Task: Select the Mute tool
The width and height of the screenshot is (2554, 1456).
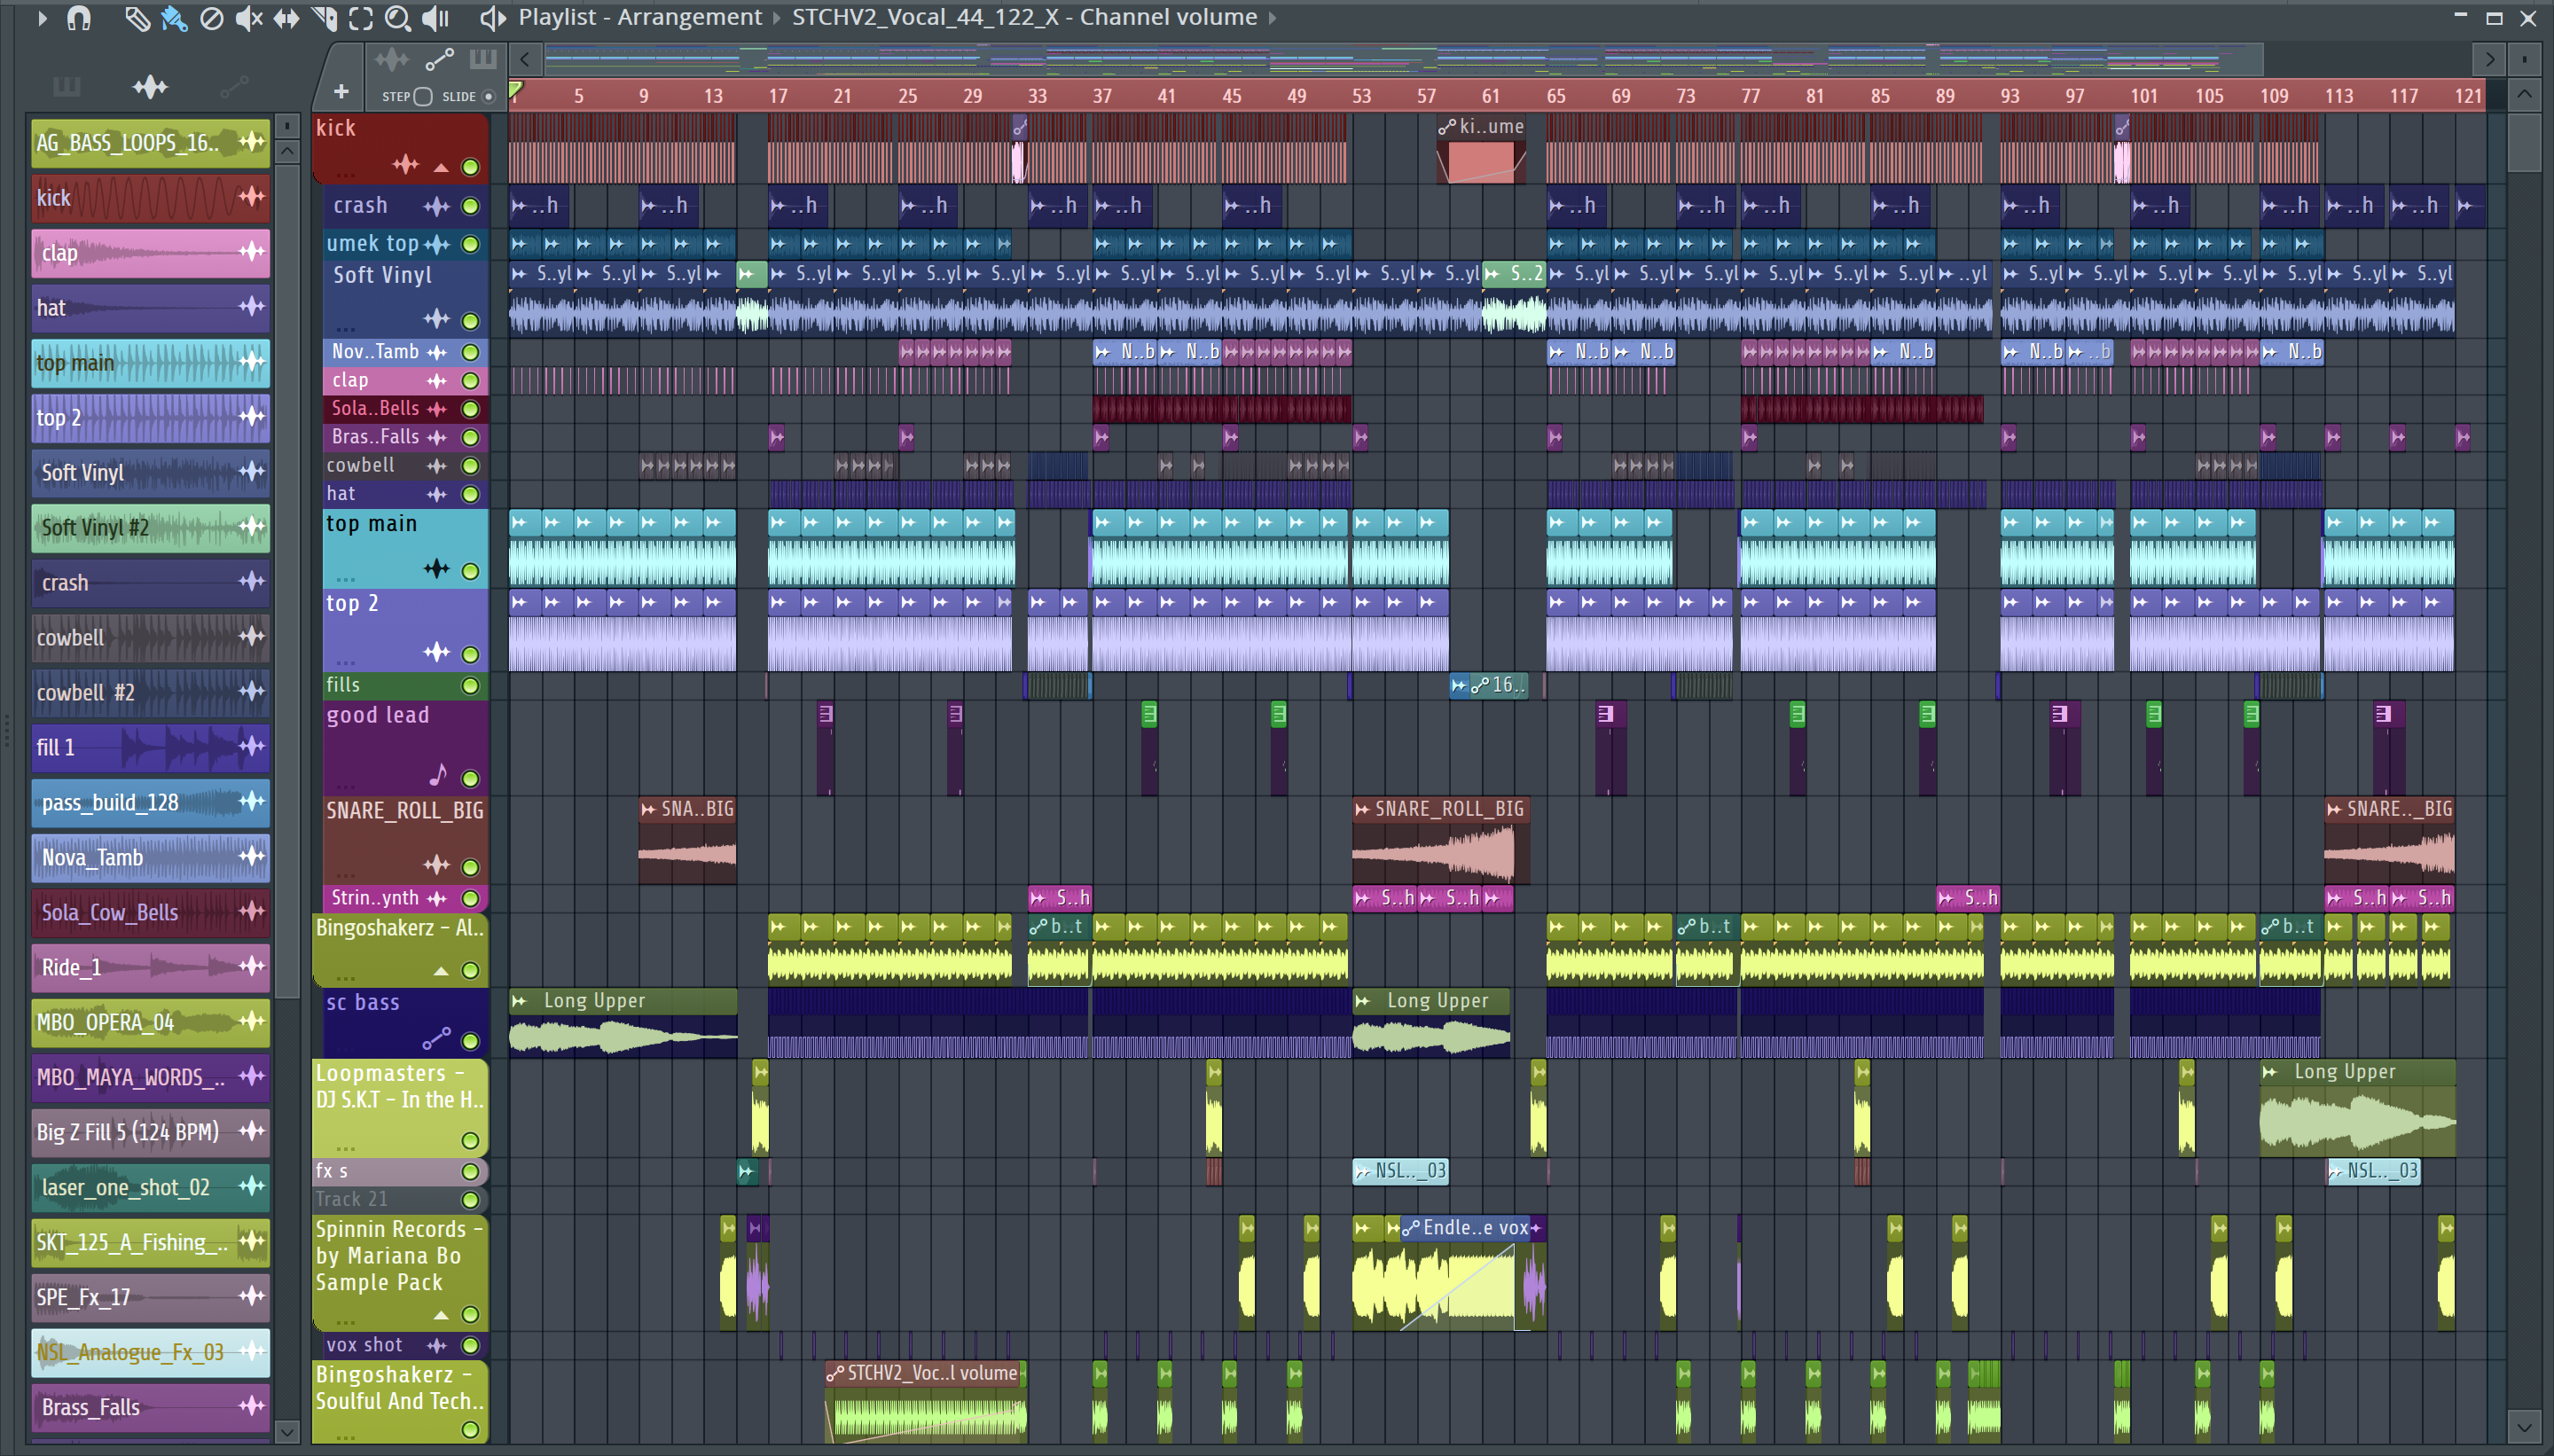Action: (x=248, y=18)
